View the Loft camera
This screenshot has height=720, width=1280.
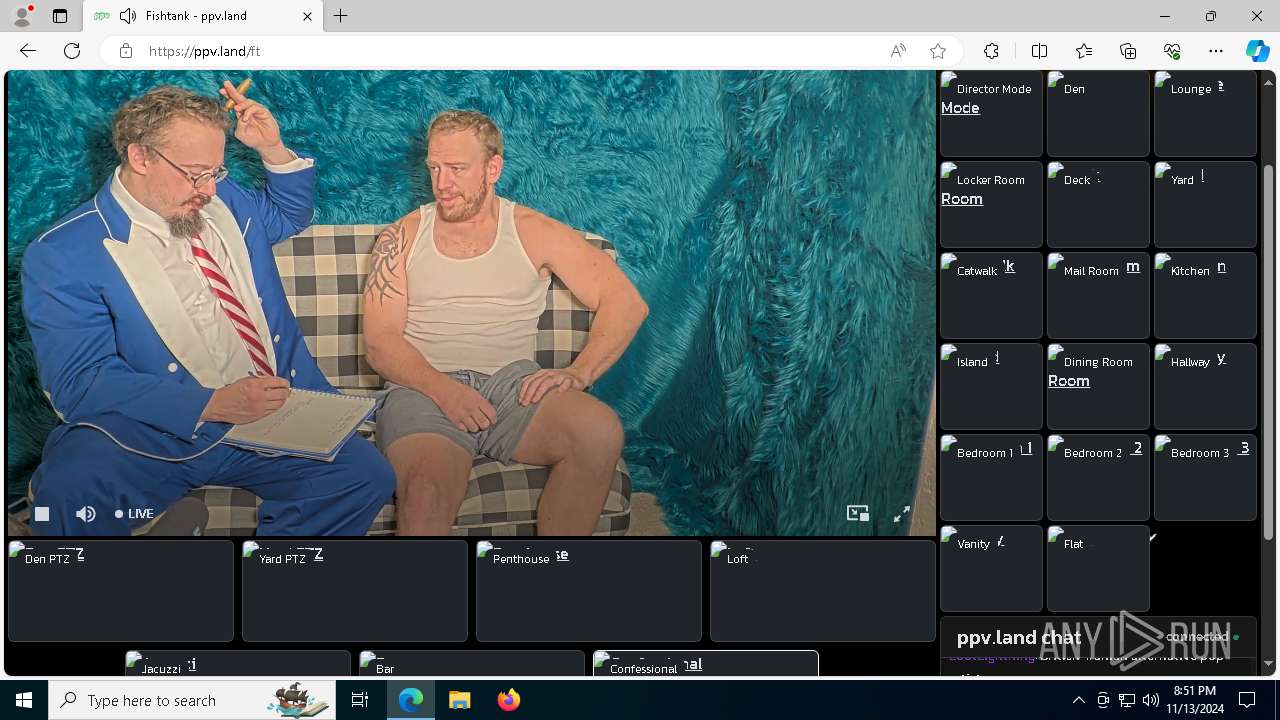click(823, 591)
